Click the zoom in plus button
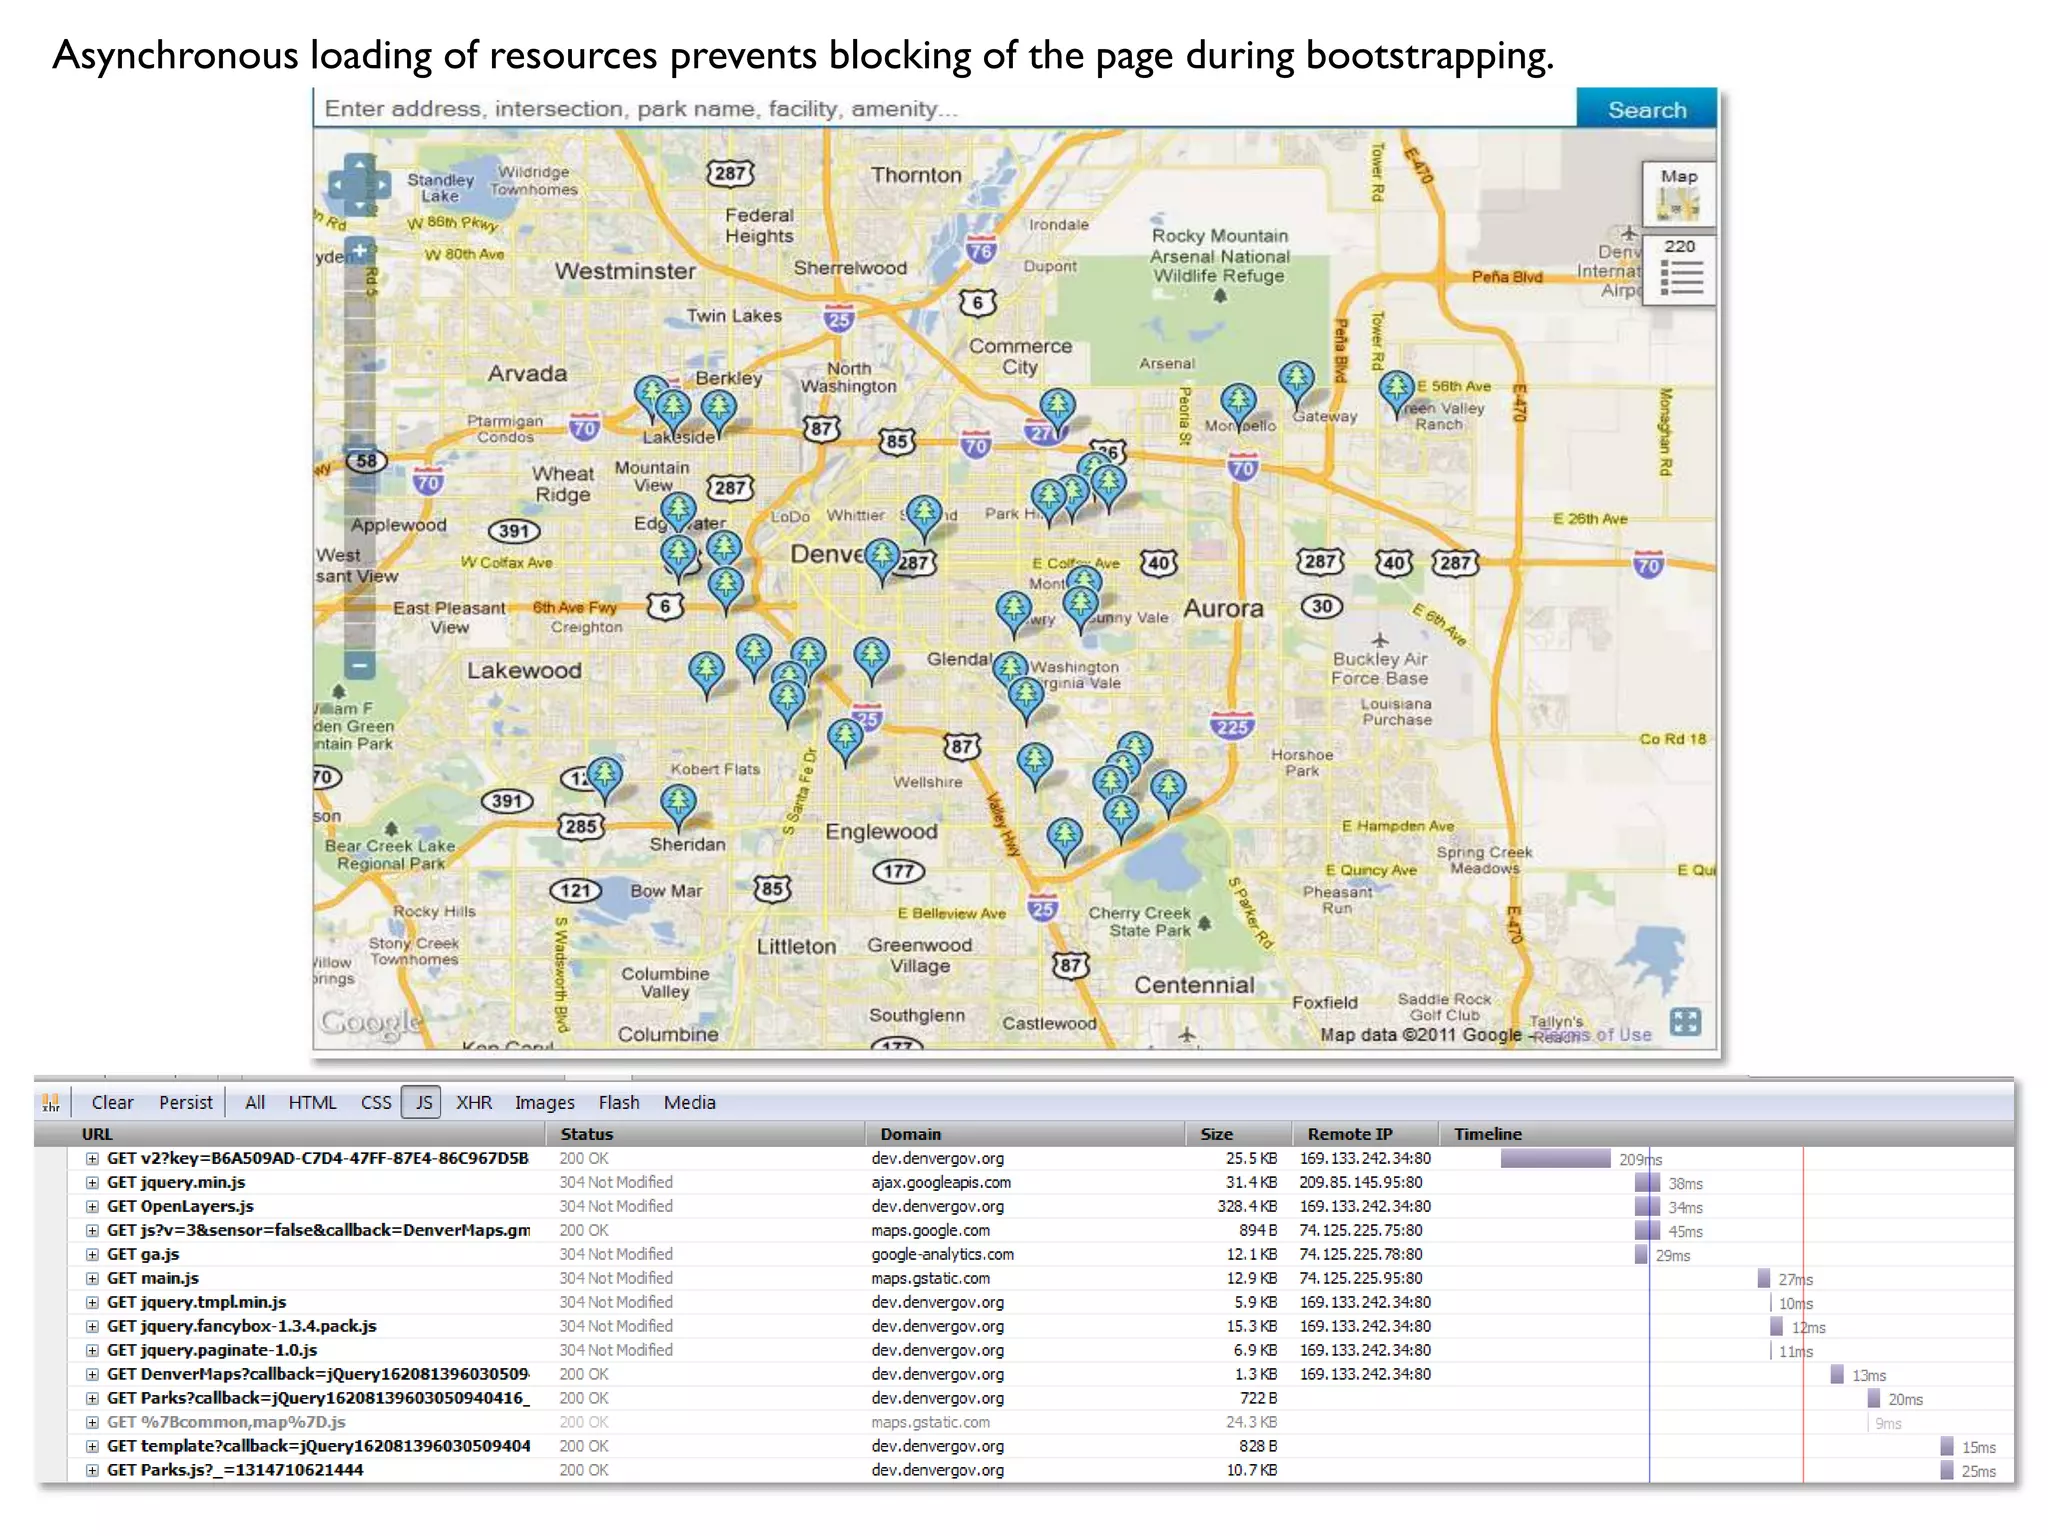The height and width of the screenshot is (1536, 2048). click(x=359, y=250)
